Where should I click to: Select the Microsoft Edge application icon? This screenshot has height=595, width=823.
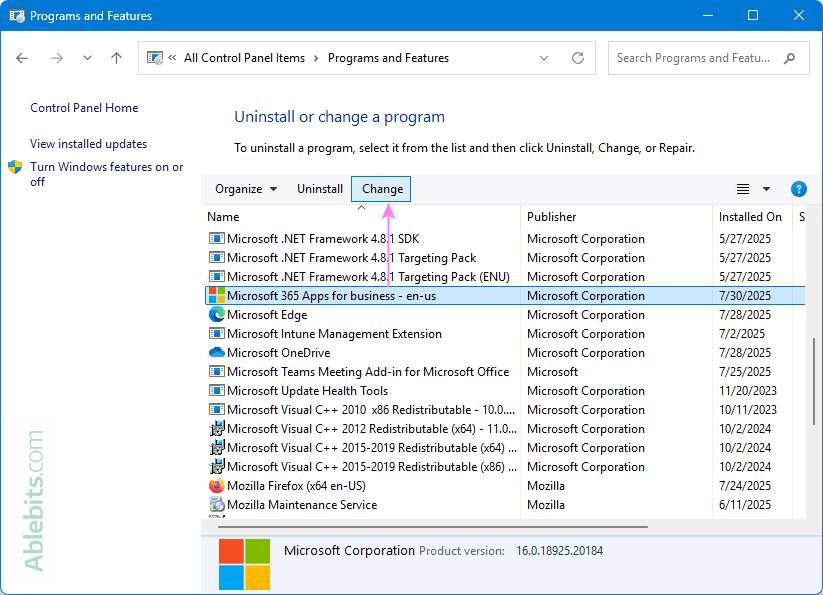[x=214, y=314]
